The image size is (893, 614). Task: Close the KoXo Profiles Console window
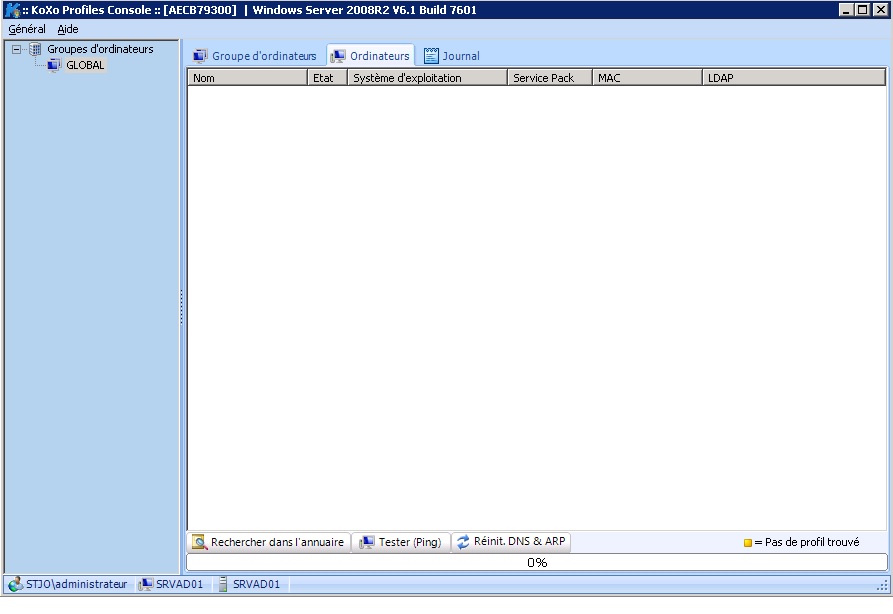[880, 10]
